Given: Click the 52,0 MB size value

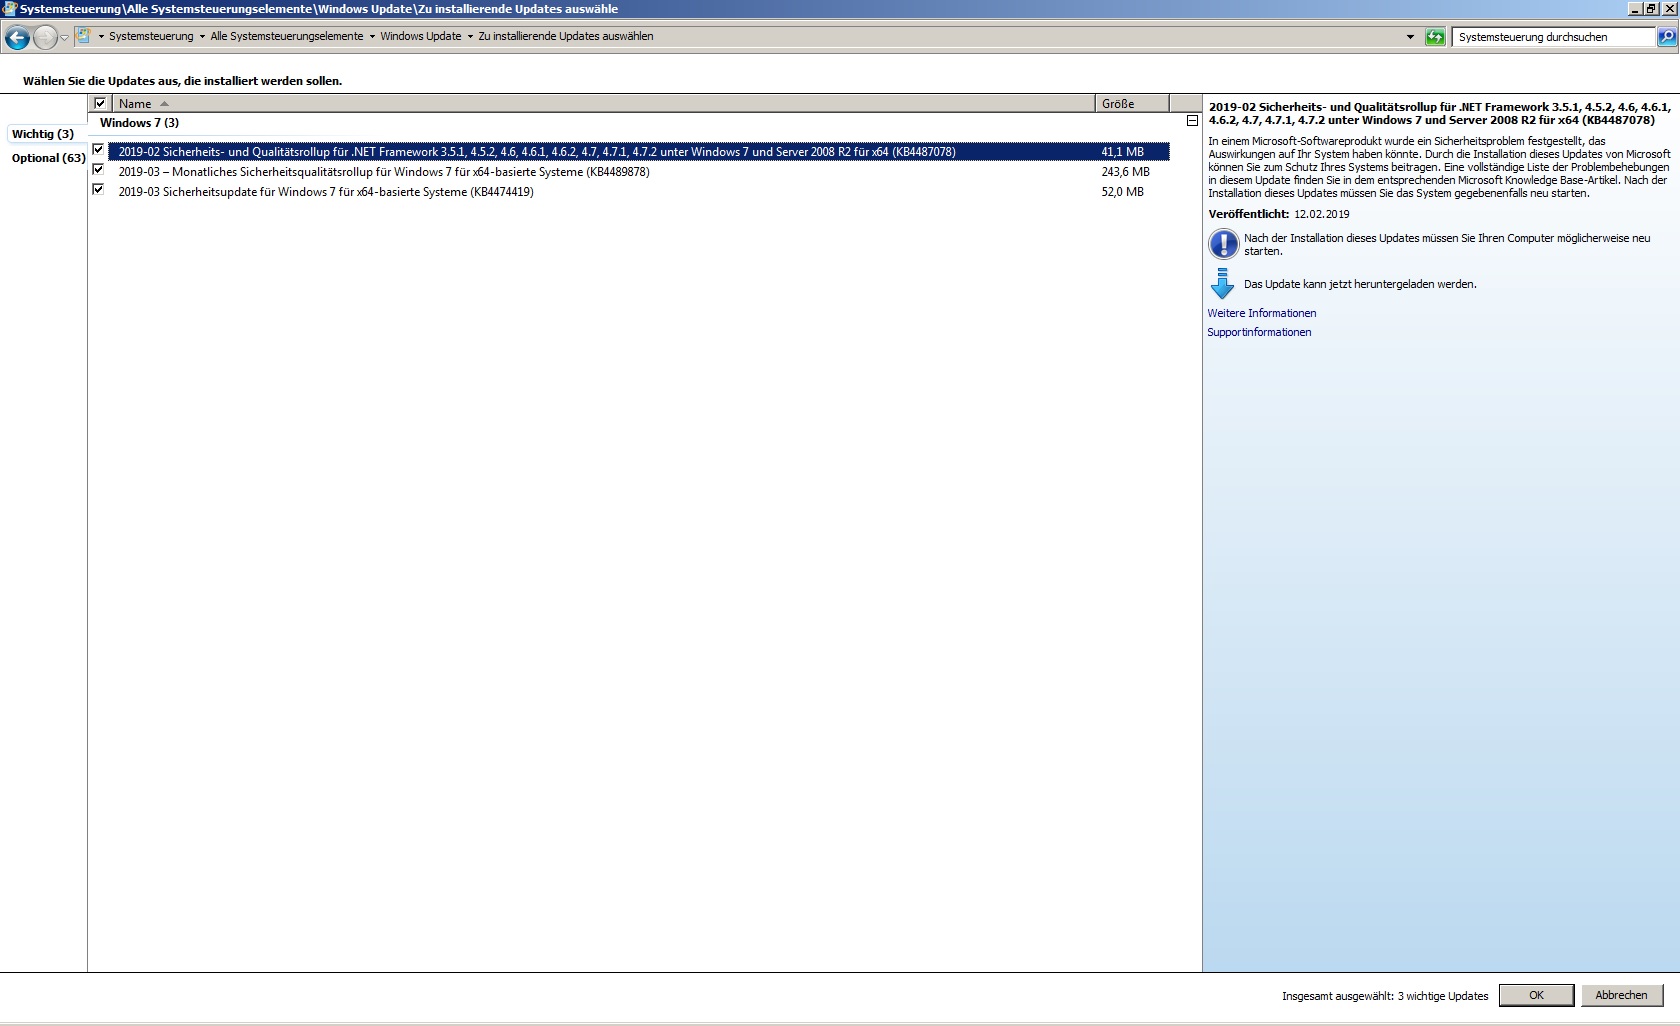Looking at the screenshot, I should (x=1122, y=192).
